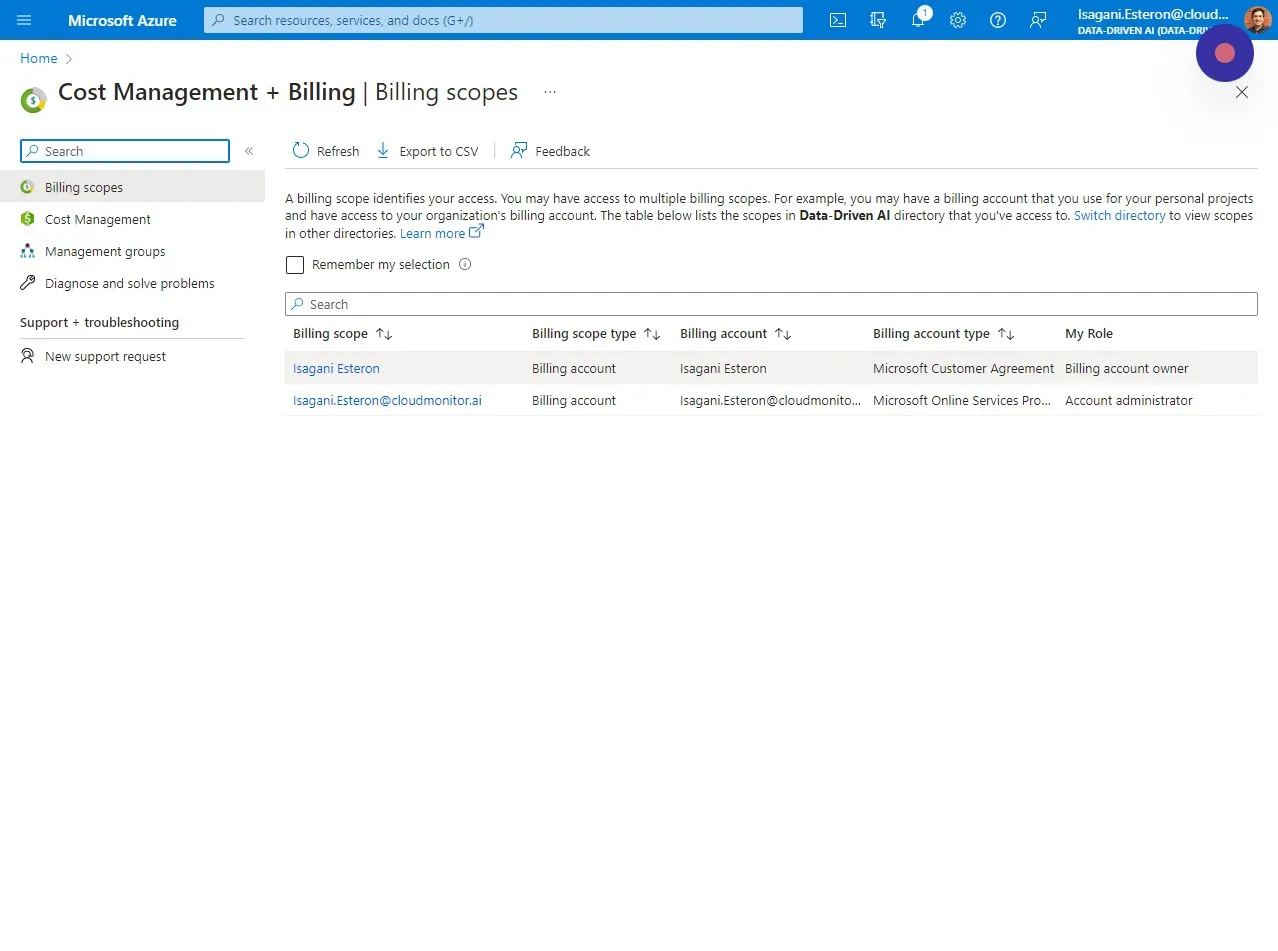This screenshot has height=951, width=1278.
Task: Click the Cost Management sidebar icon
Action: (x=27, y=219)
